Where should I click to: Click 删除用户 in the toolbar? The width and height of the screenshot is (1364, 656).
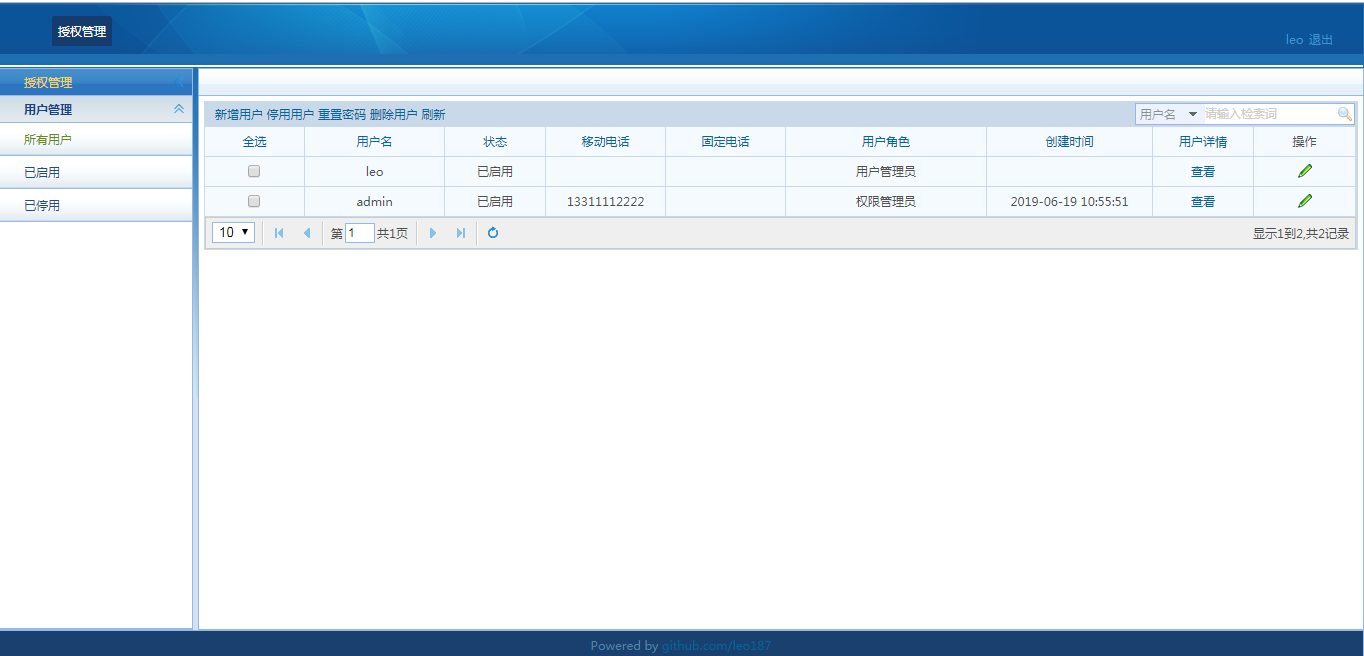(x=393, y=115)
